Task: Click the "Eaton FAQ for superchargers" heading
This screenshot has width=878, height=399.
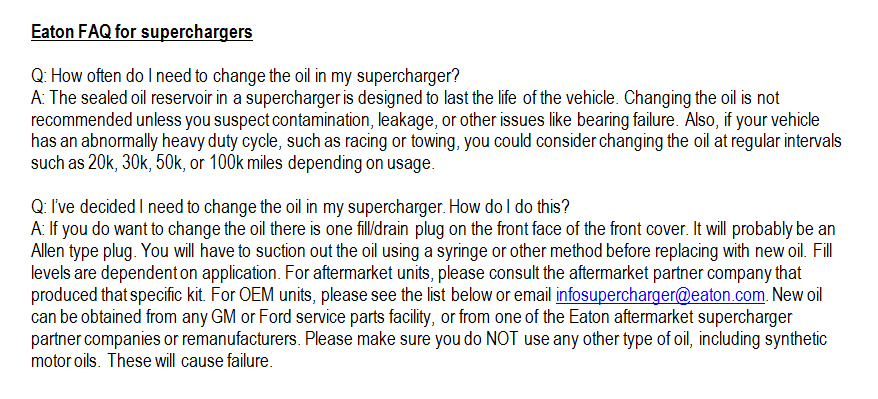Action: click(x=142, y=32)
